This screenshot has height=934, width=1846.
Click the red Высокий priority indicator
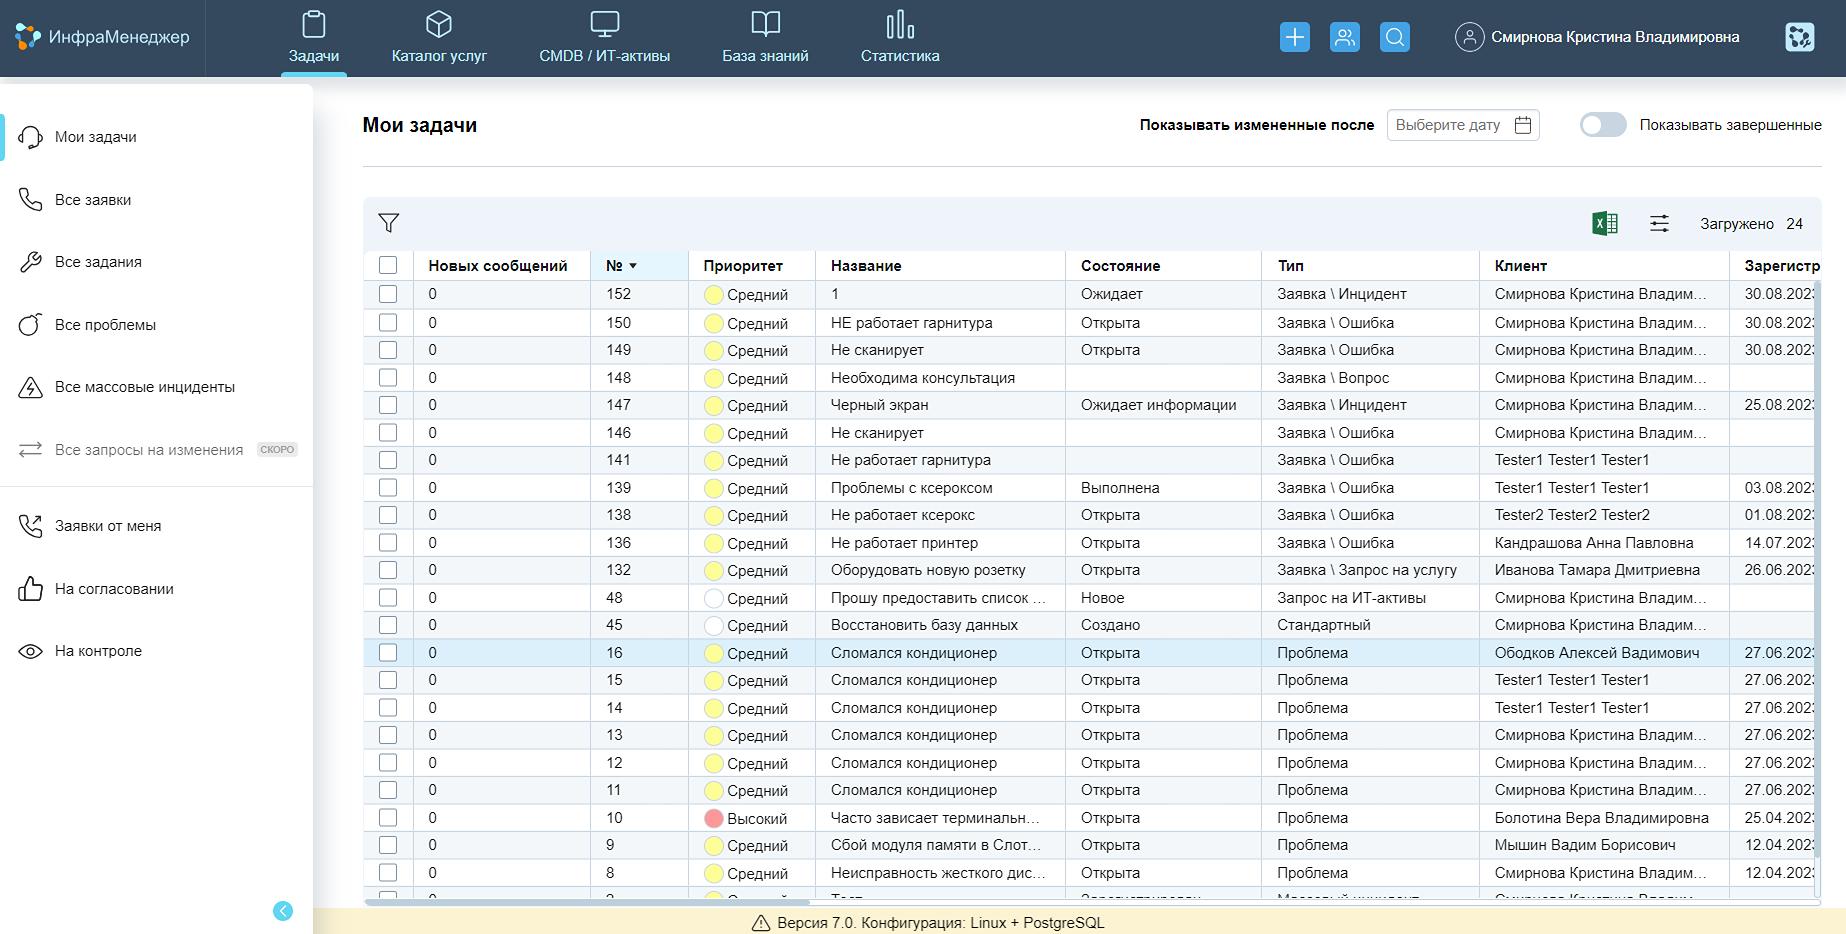pyautogui.click(x=713, y=818)
